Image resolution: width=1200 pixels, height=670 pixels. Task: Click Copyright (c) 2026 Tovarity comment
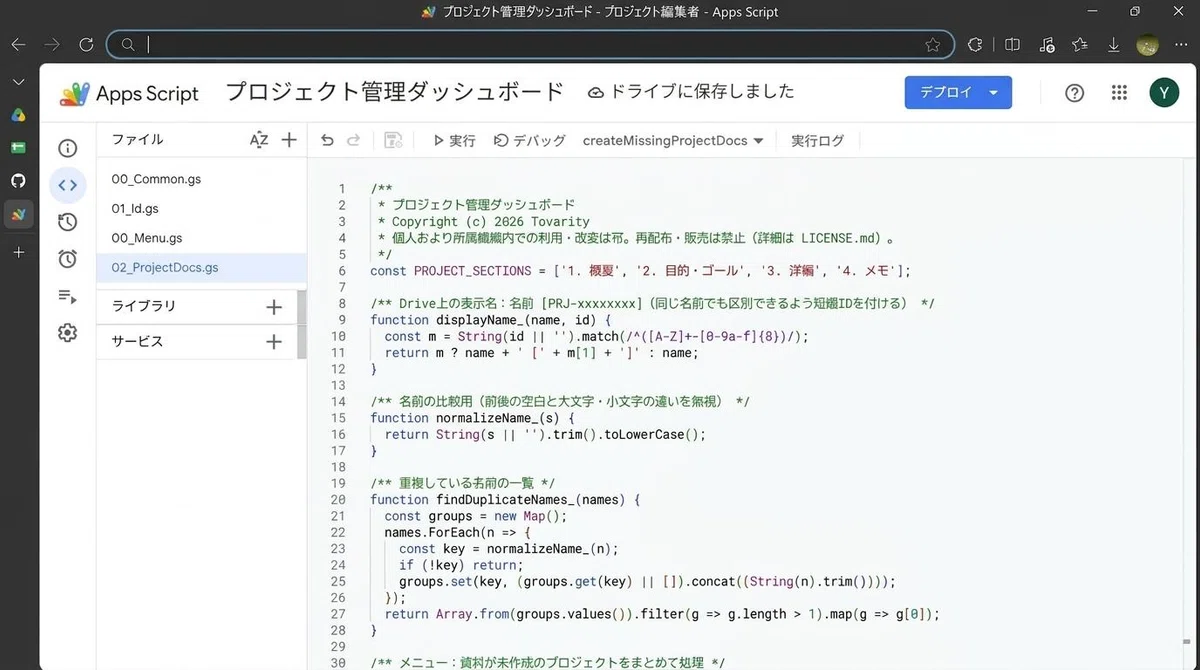point(483,222)
